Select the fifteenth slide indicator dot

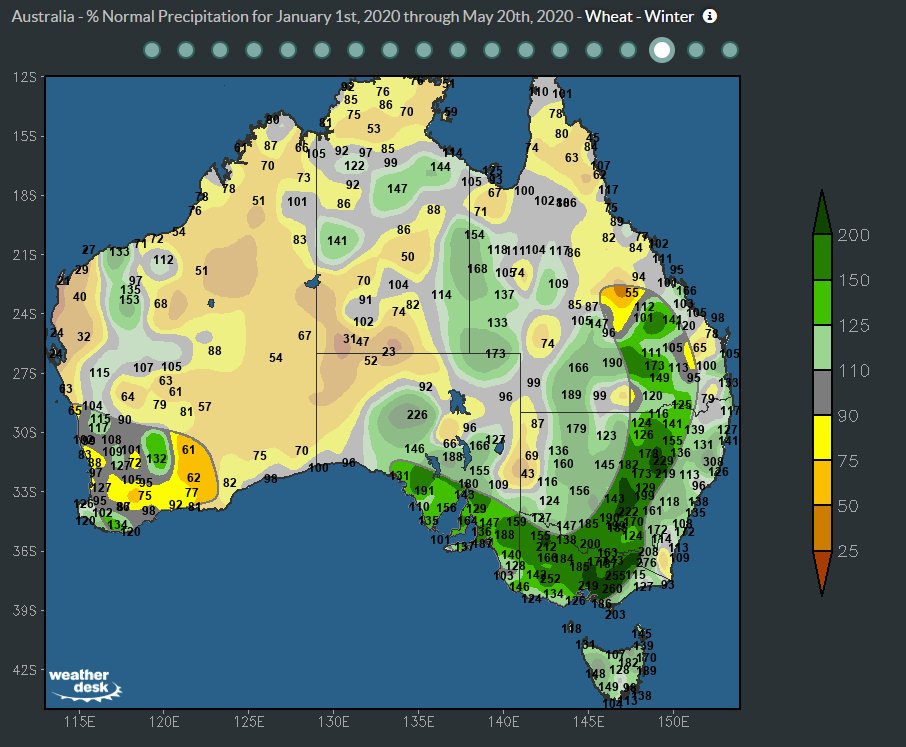[x=628, y=50]
